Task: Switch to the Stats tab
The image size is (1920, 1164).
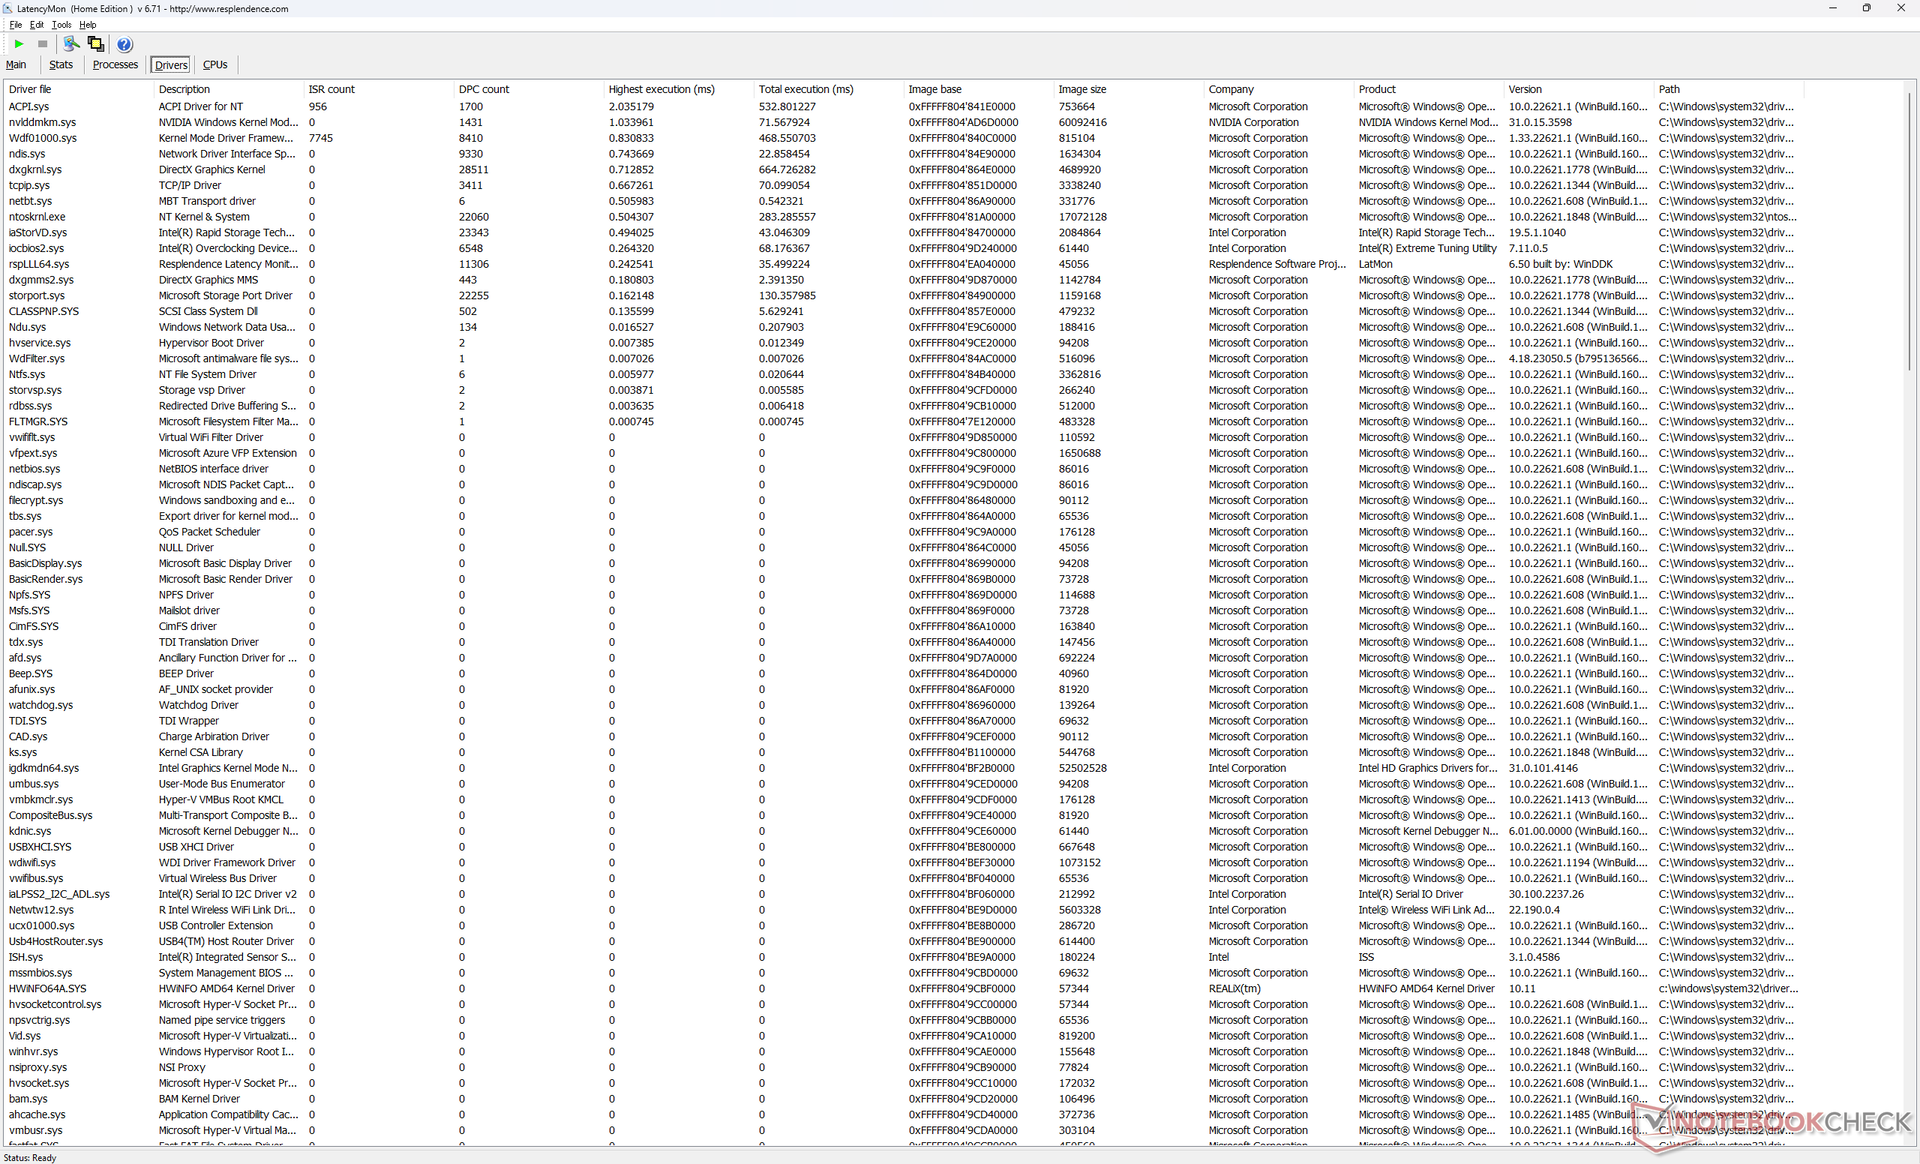Action: 61,65
